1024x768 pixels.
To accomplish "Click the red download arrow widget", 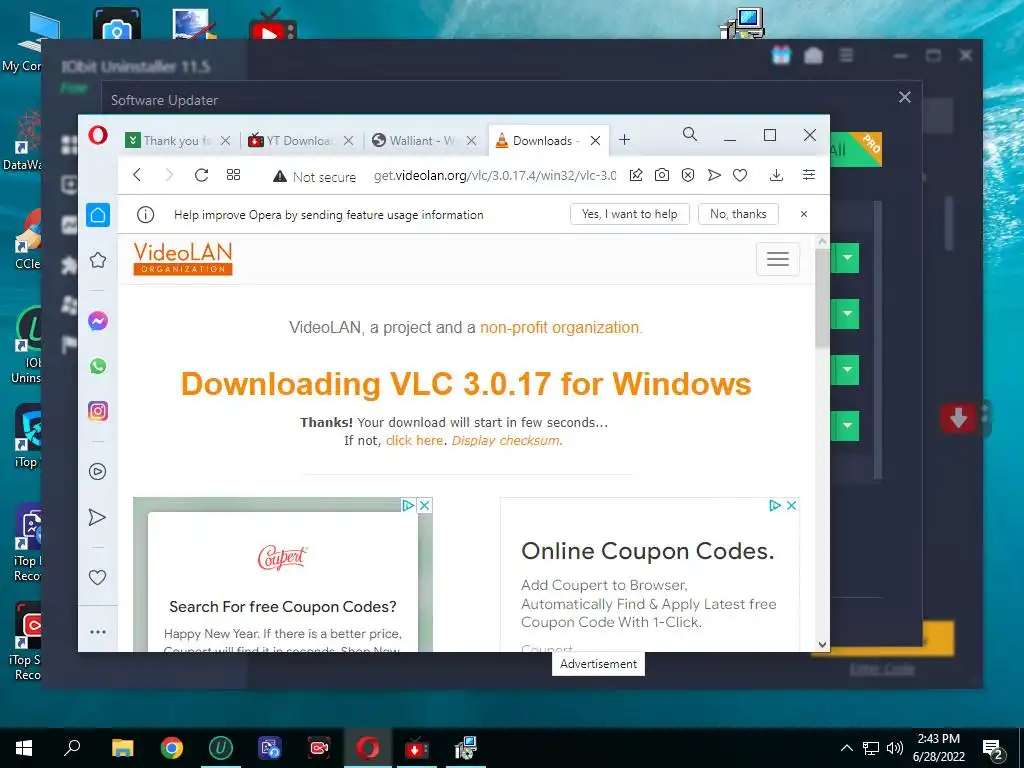I will coord(958,417).
